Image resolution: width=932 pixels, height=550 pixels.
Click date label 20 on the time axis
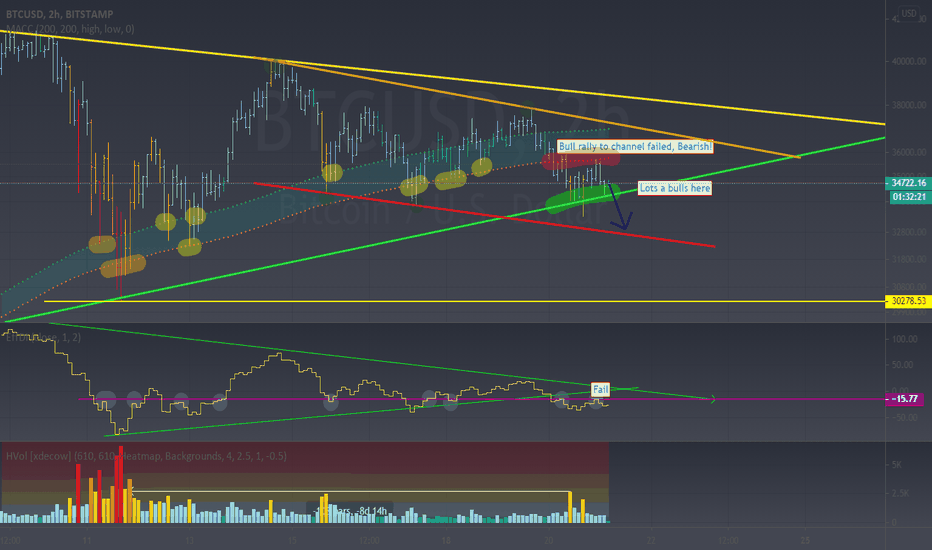tap(549, 540)
